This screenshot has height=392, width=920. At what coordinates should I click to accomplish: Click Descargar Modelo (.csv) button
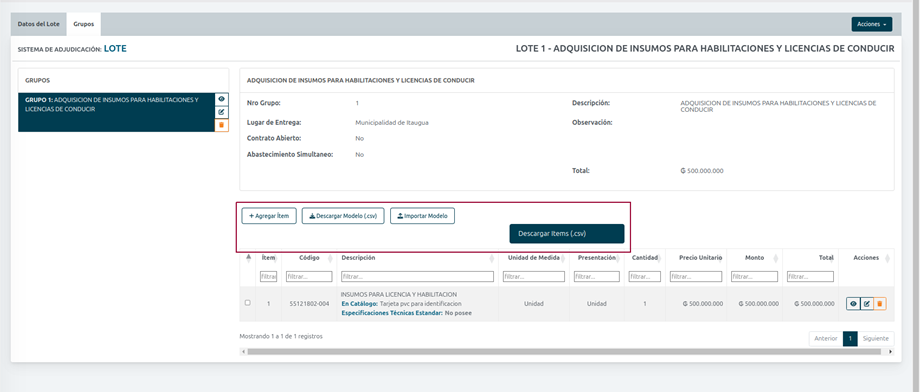(x=343, y=216)
